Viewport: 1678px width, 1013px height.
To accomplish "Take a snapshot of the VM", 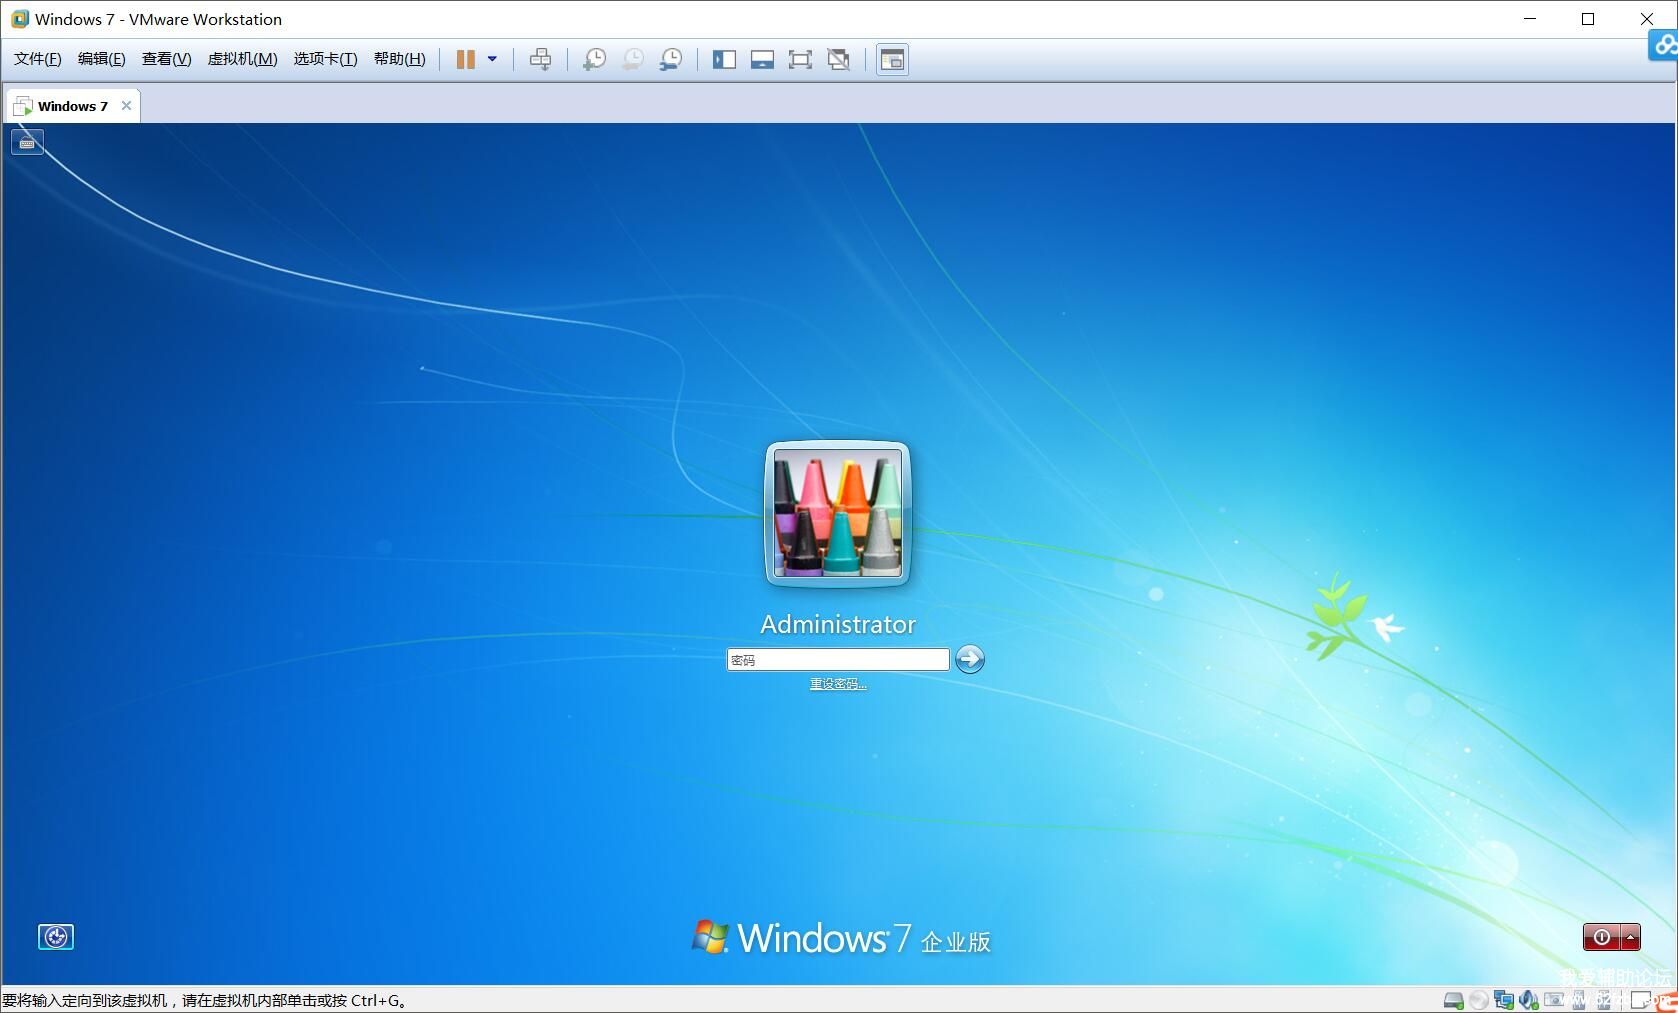I will point(594,59).
